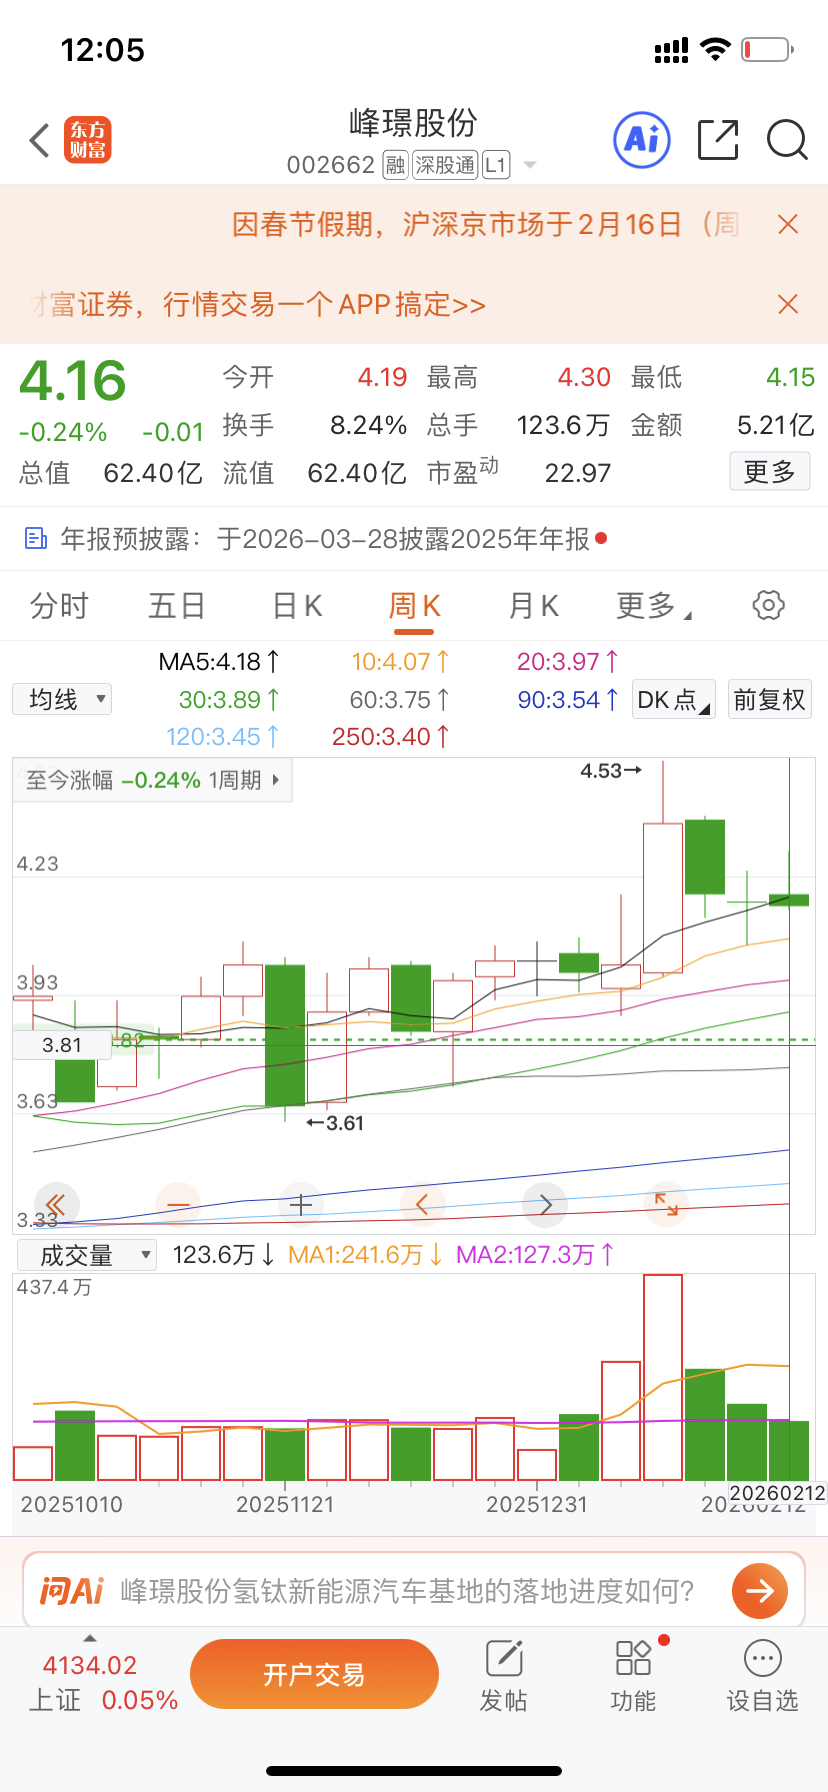Launch the Ai assistant icon
This screenshot has height=1792, width=828.
(x=641, y=139)
